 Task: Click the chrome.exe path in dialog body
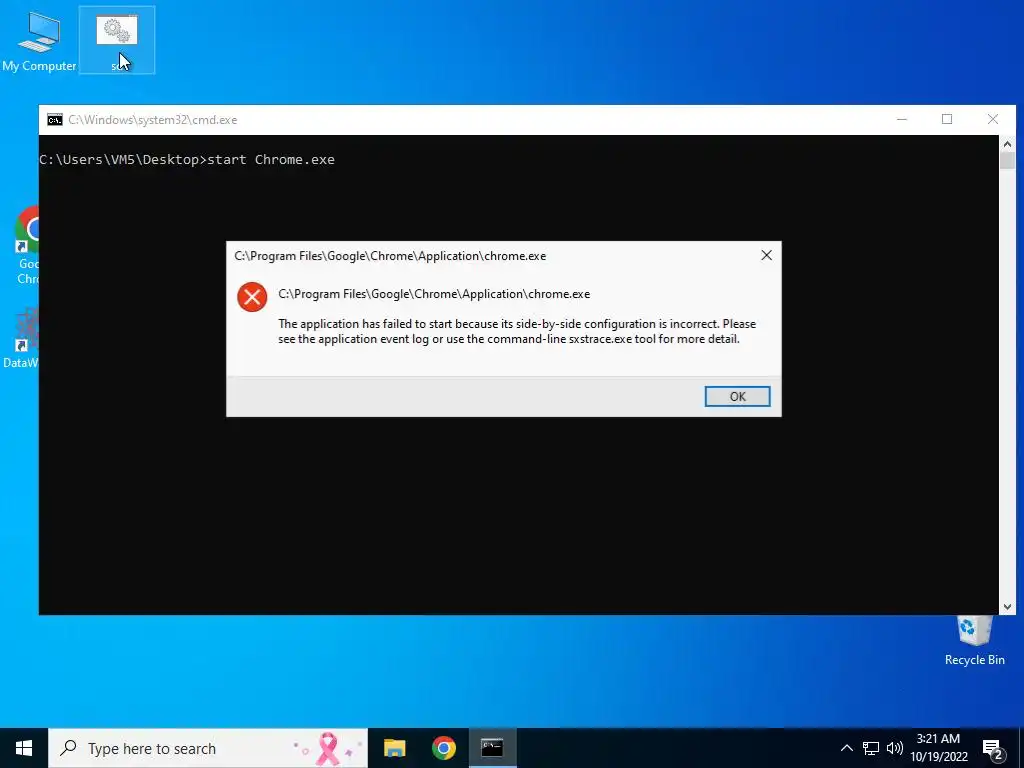(x=434, y=294)
